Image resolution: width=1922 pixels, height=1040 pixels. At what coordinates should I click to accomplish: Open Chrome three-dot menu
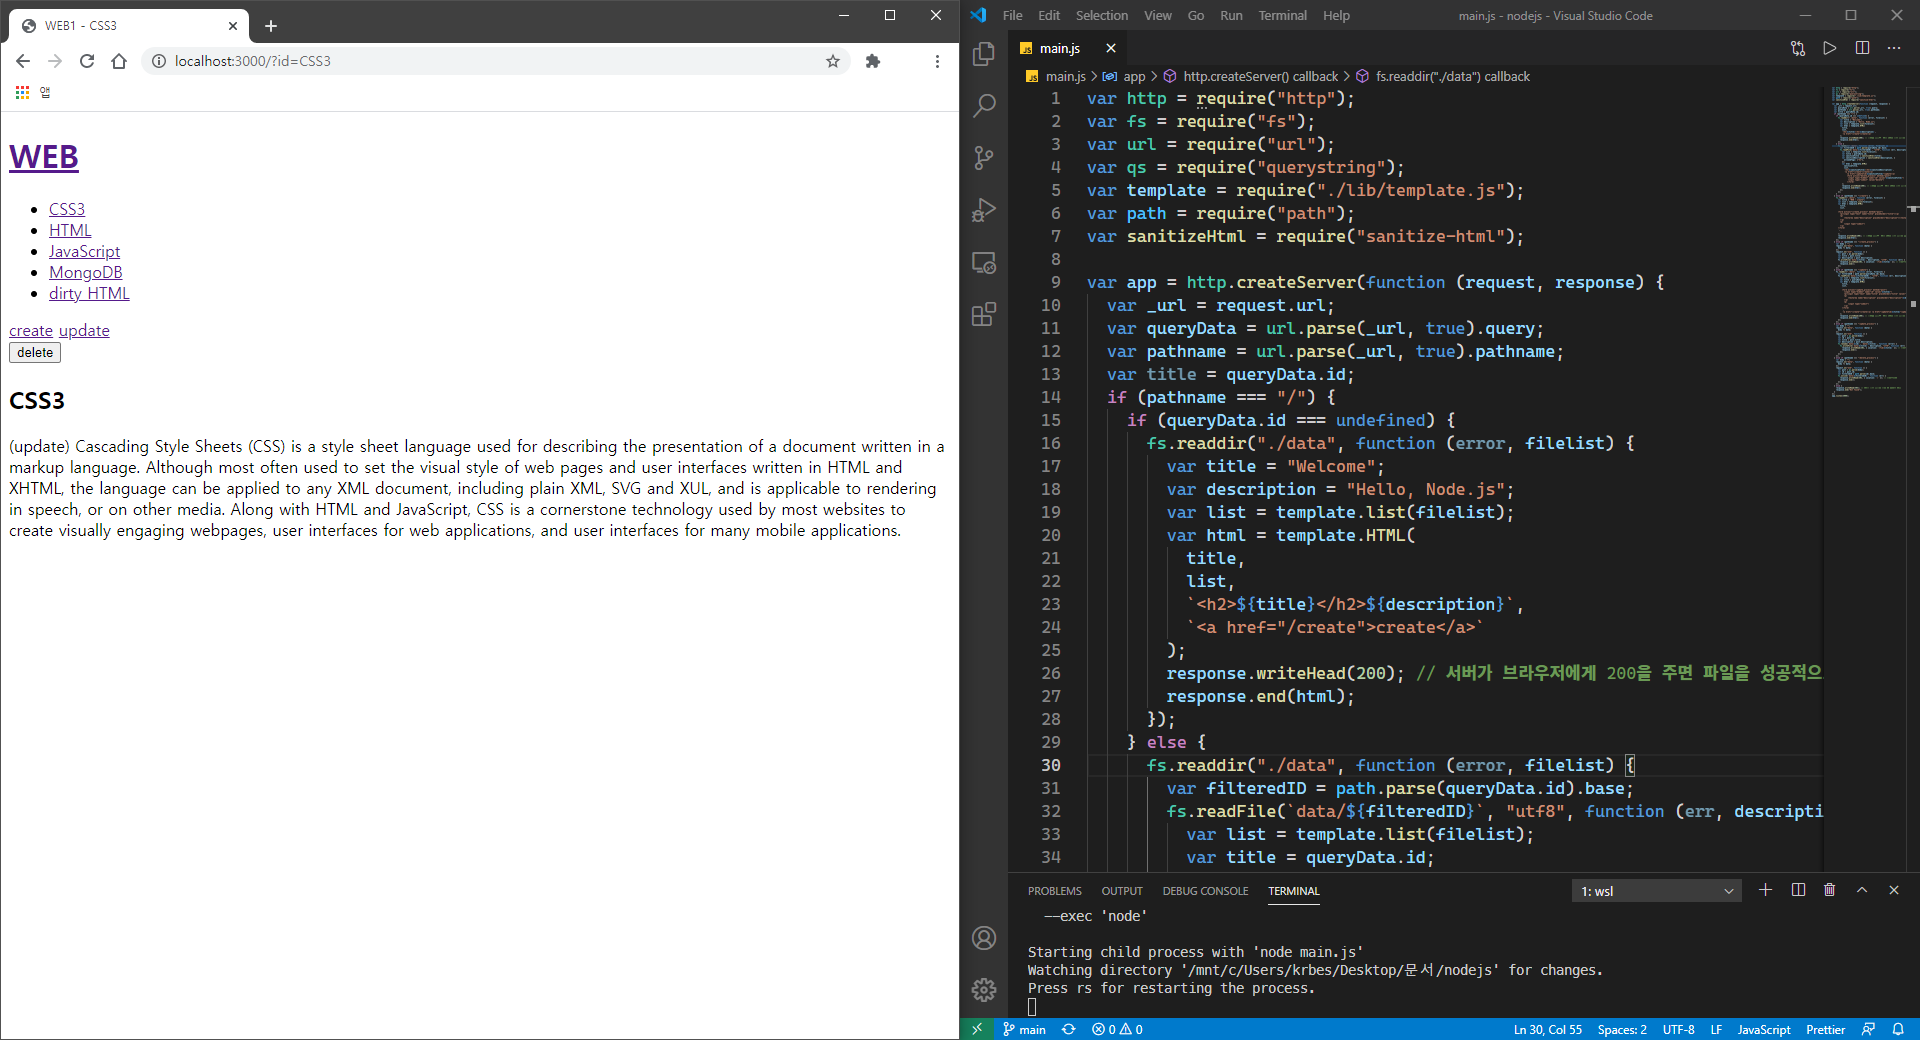point(937,61)
